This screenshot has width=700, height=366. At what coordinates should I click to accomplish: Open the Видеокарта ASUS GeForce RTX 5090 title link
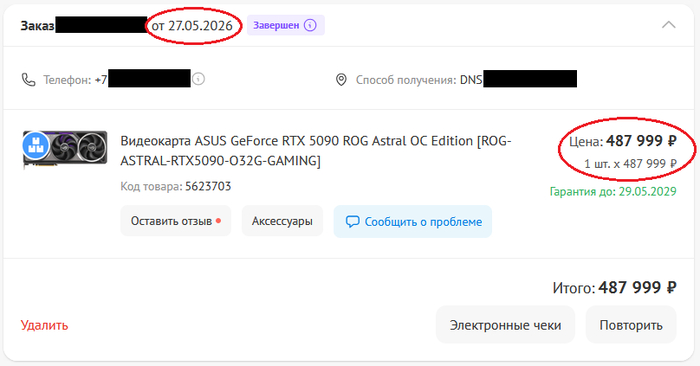click(316, 150)
